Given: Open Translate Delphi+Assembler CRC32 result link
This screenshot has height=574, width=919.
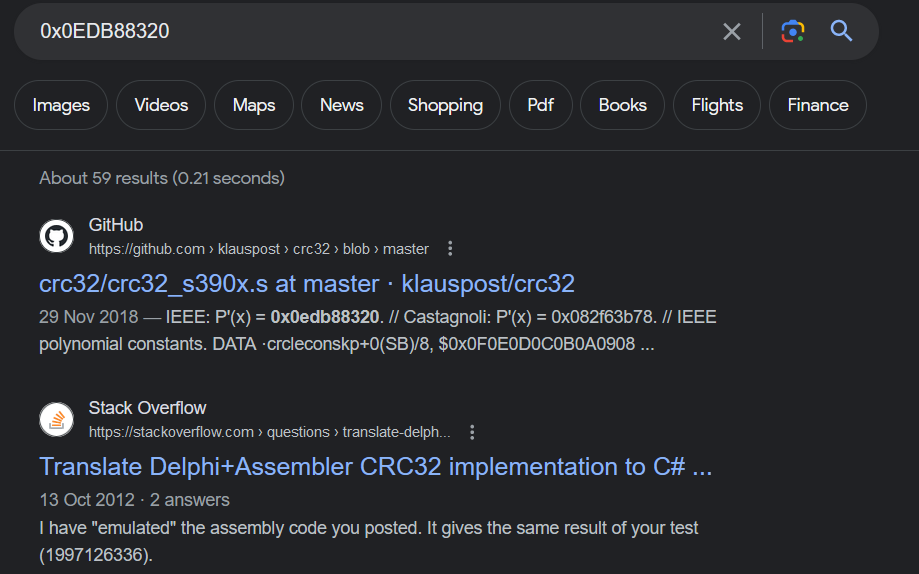Looking at the screenshot, I should (375, 467).
